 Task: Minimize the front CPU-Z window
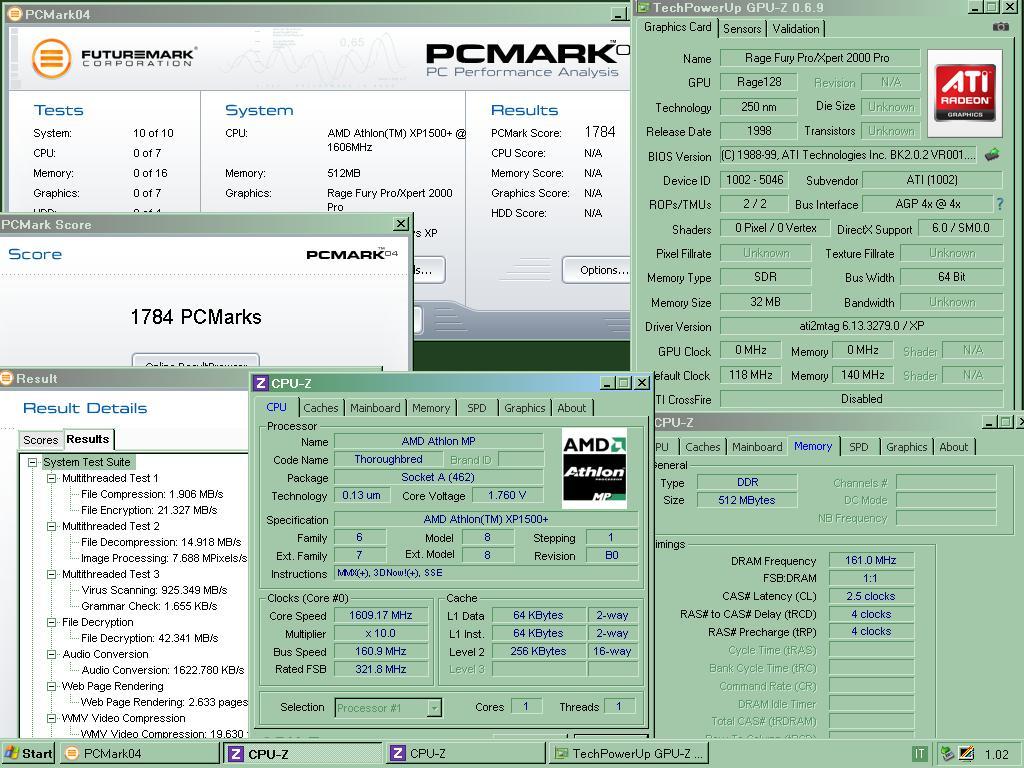[606, 383]
